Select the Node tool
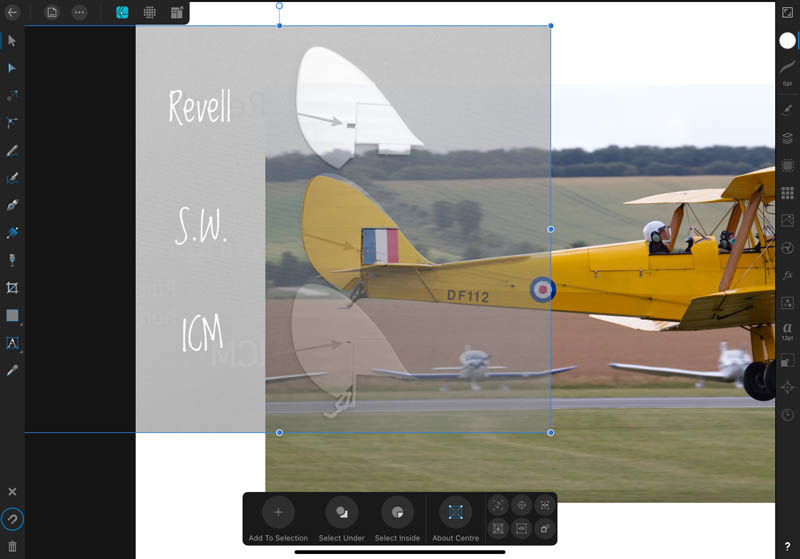Viewport: 800px width, 559px height. click(12, 68)
